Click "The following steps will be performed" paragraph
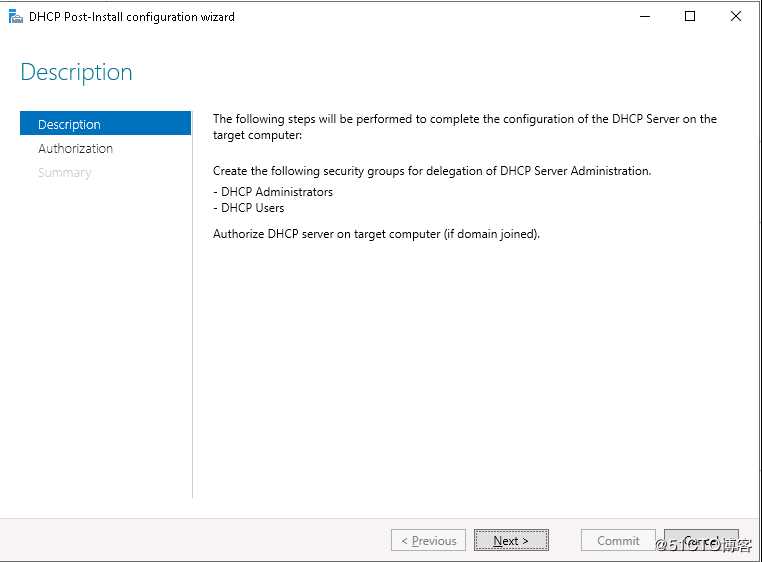762x562 pixels. click(465, 127)
